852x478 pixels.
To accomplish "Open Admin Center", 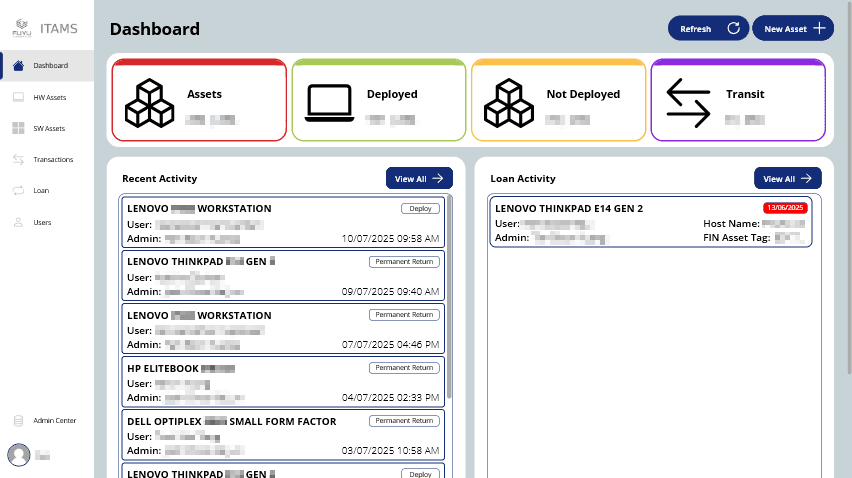I will (47, 420).
